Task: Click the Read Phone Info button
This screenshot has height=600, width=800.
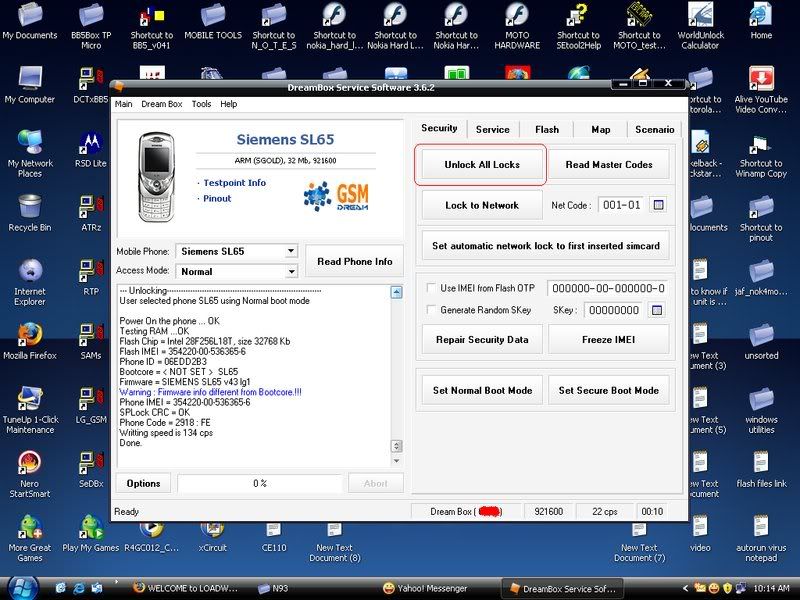Action: click(355, 261)
